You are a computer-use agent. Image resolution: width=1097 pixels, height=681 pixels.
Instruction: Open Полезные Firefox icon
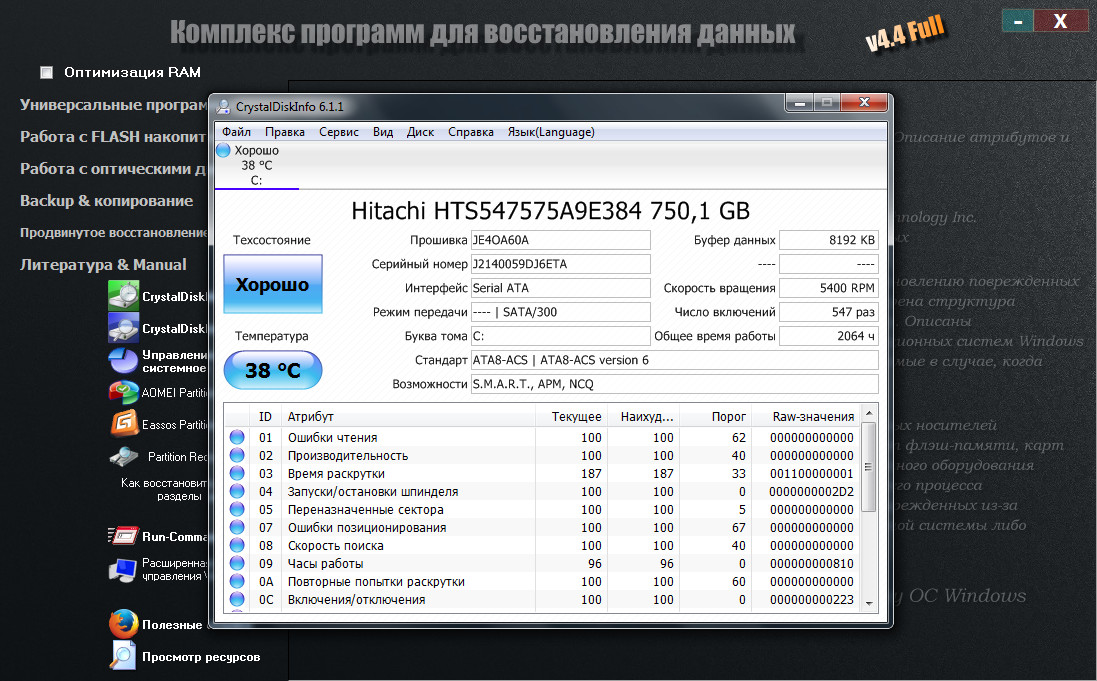point(124,624)
